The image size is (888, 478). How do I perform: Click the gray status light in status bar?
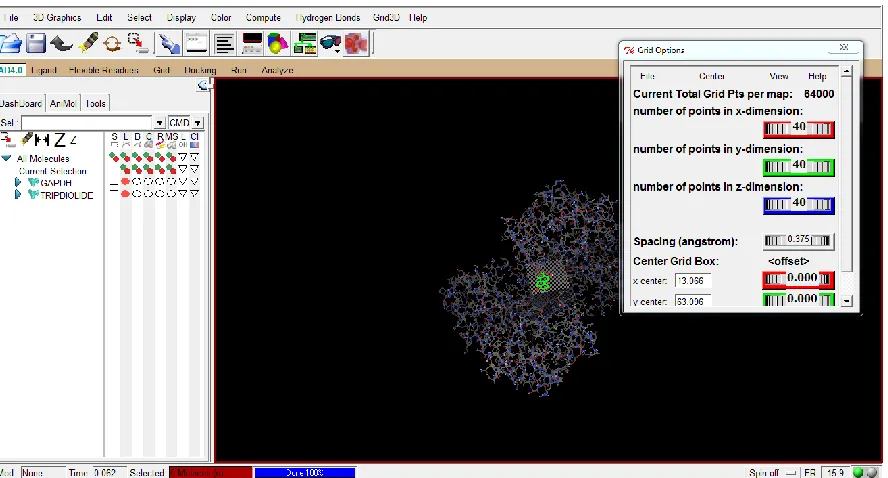pos(873,472)
